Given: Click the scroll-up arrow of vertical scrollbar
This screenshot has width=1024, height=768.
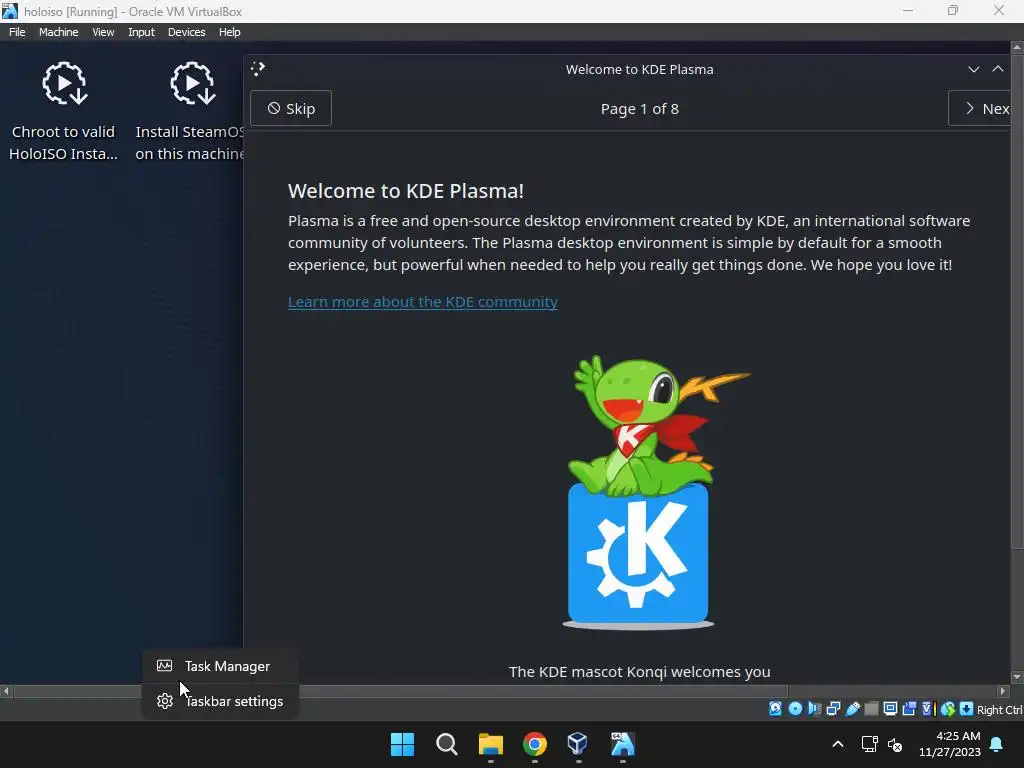Looking at the screenshot, I should coord(1017,47).
